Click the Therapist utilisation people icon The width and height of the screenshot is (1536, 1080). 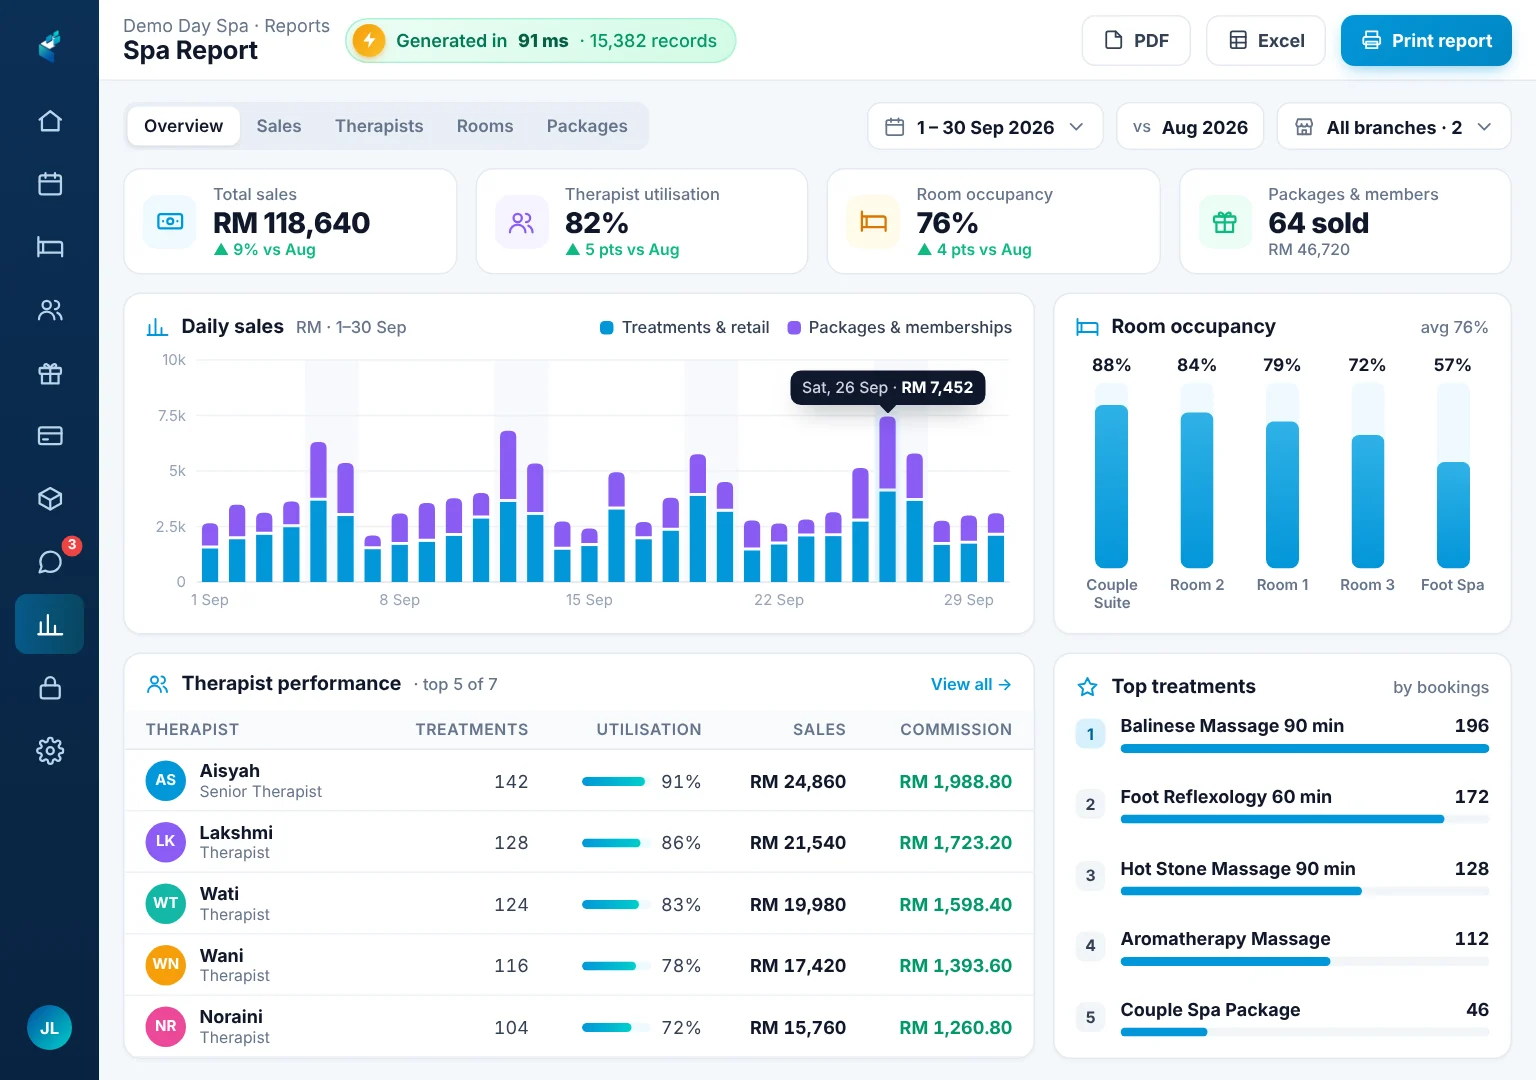click(x=522, y=222)
